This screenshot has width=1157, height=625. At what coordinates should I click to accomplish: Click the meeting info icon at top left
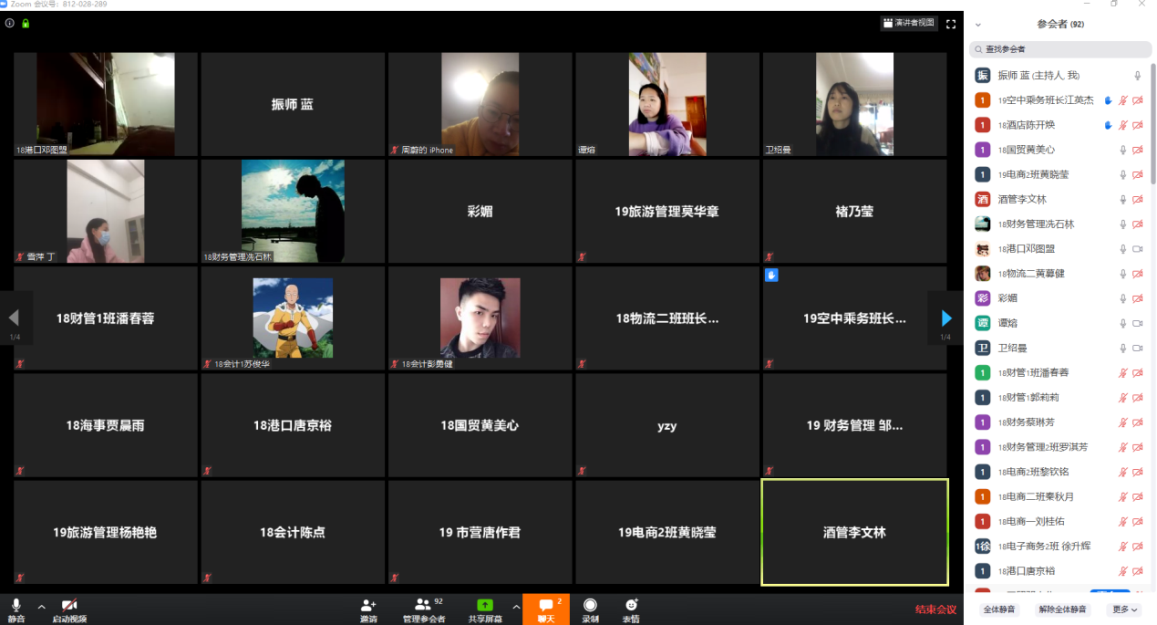pyautogui.click(x=10, y=23)
